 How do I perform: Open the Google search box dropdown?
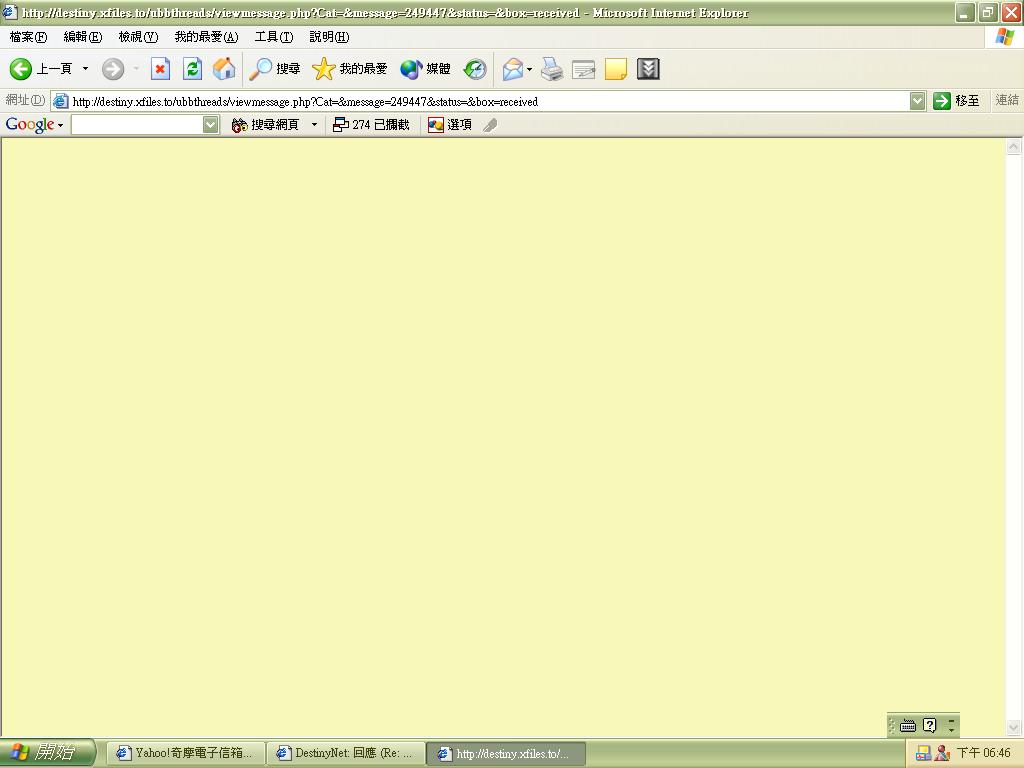point(210,125)
